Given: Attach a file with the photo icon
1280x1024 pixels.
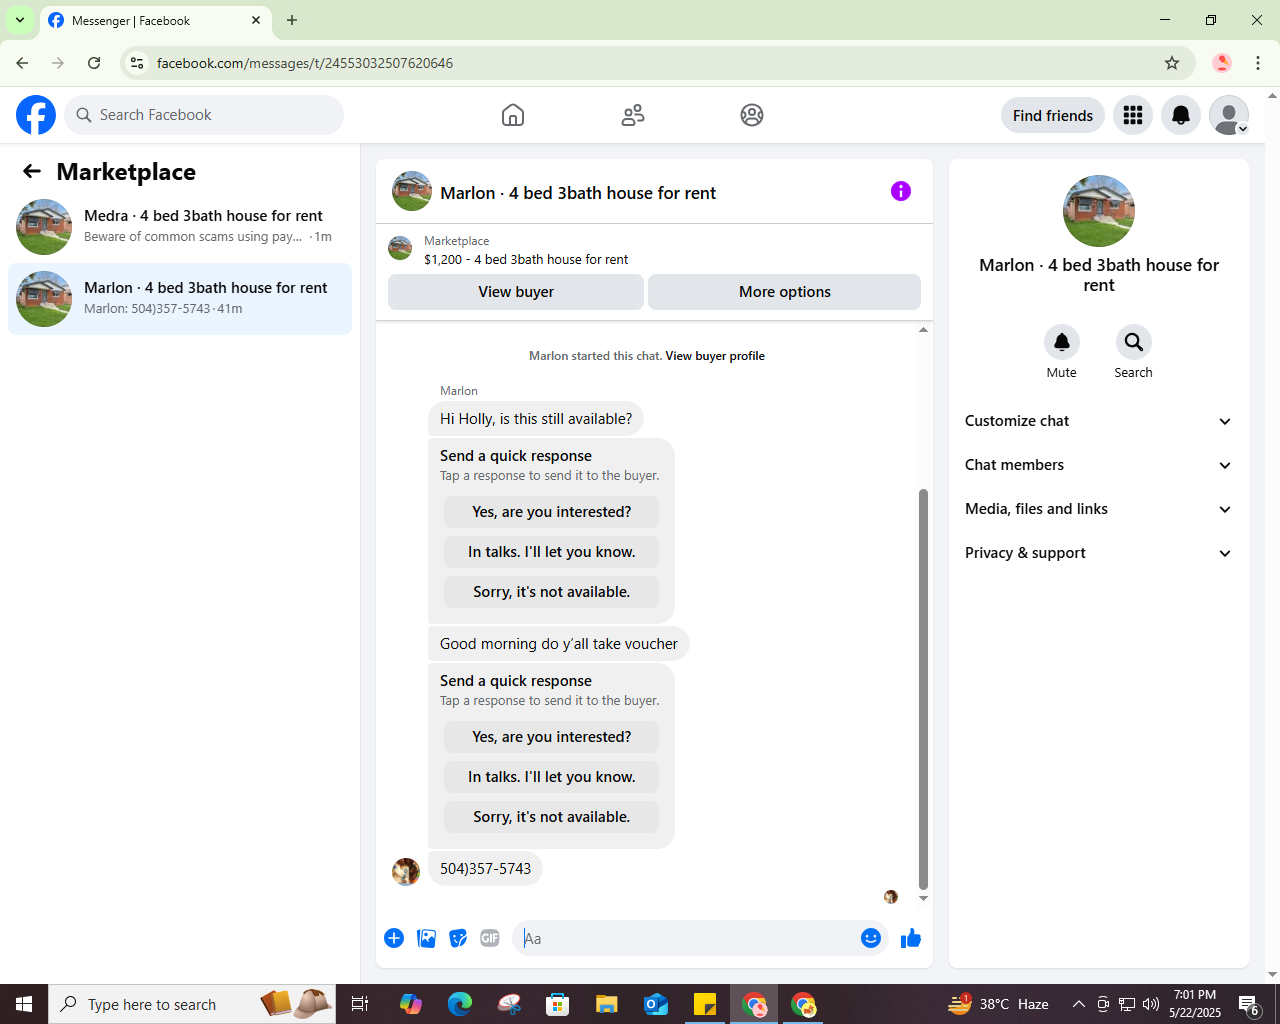Looking at the screenshot, I should click(x=426, y=938).
